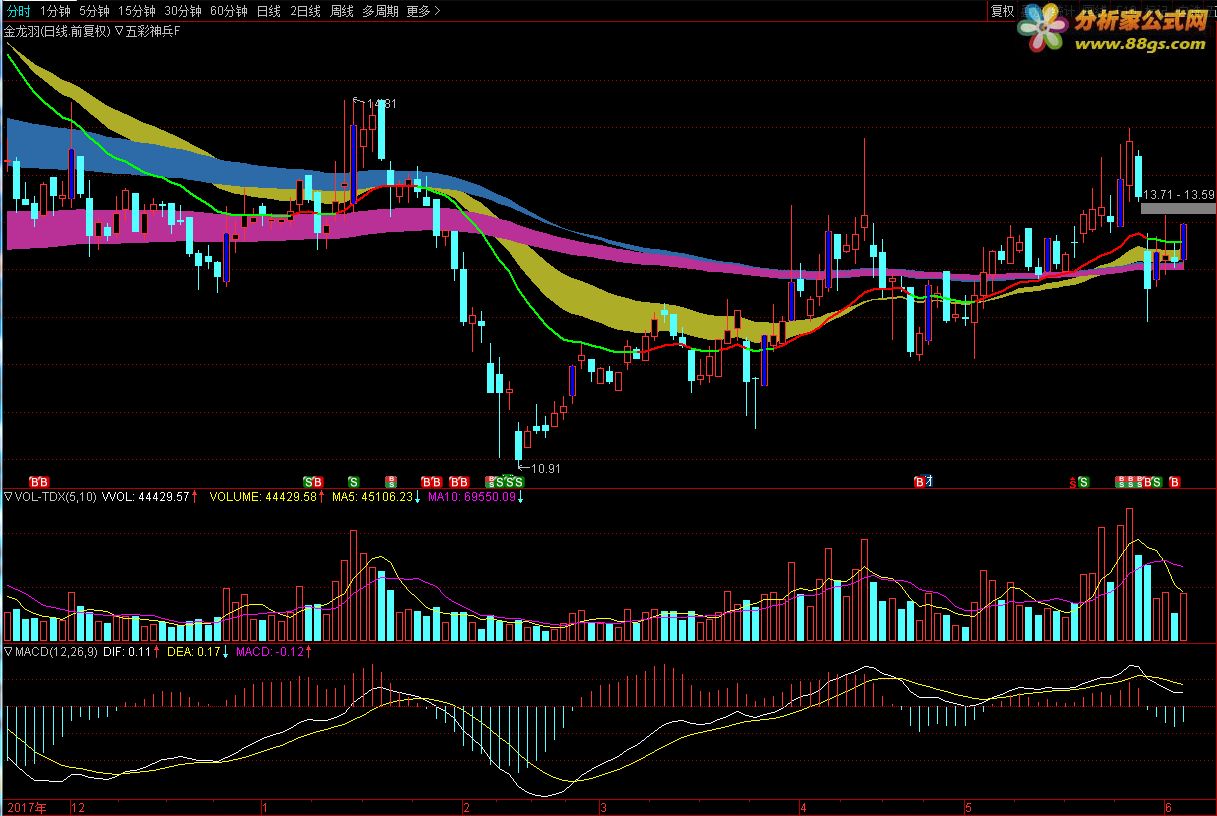Switch to the 日线 daily chart tab
This screenshot has width=1217, height=816.
(268, 11)
